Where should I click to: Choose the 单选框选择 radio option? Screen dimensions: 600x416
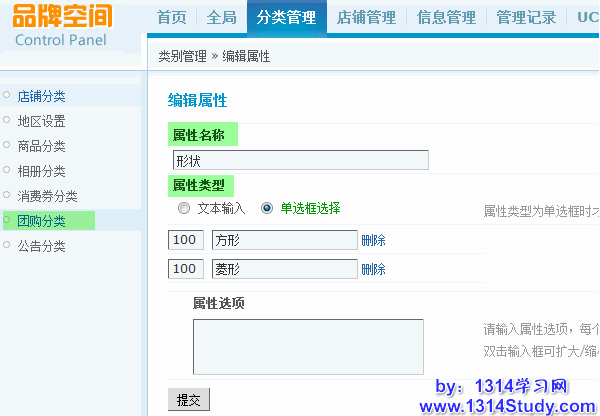267,209
